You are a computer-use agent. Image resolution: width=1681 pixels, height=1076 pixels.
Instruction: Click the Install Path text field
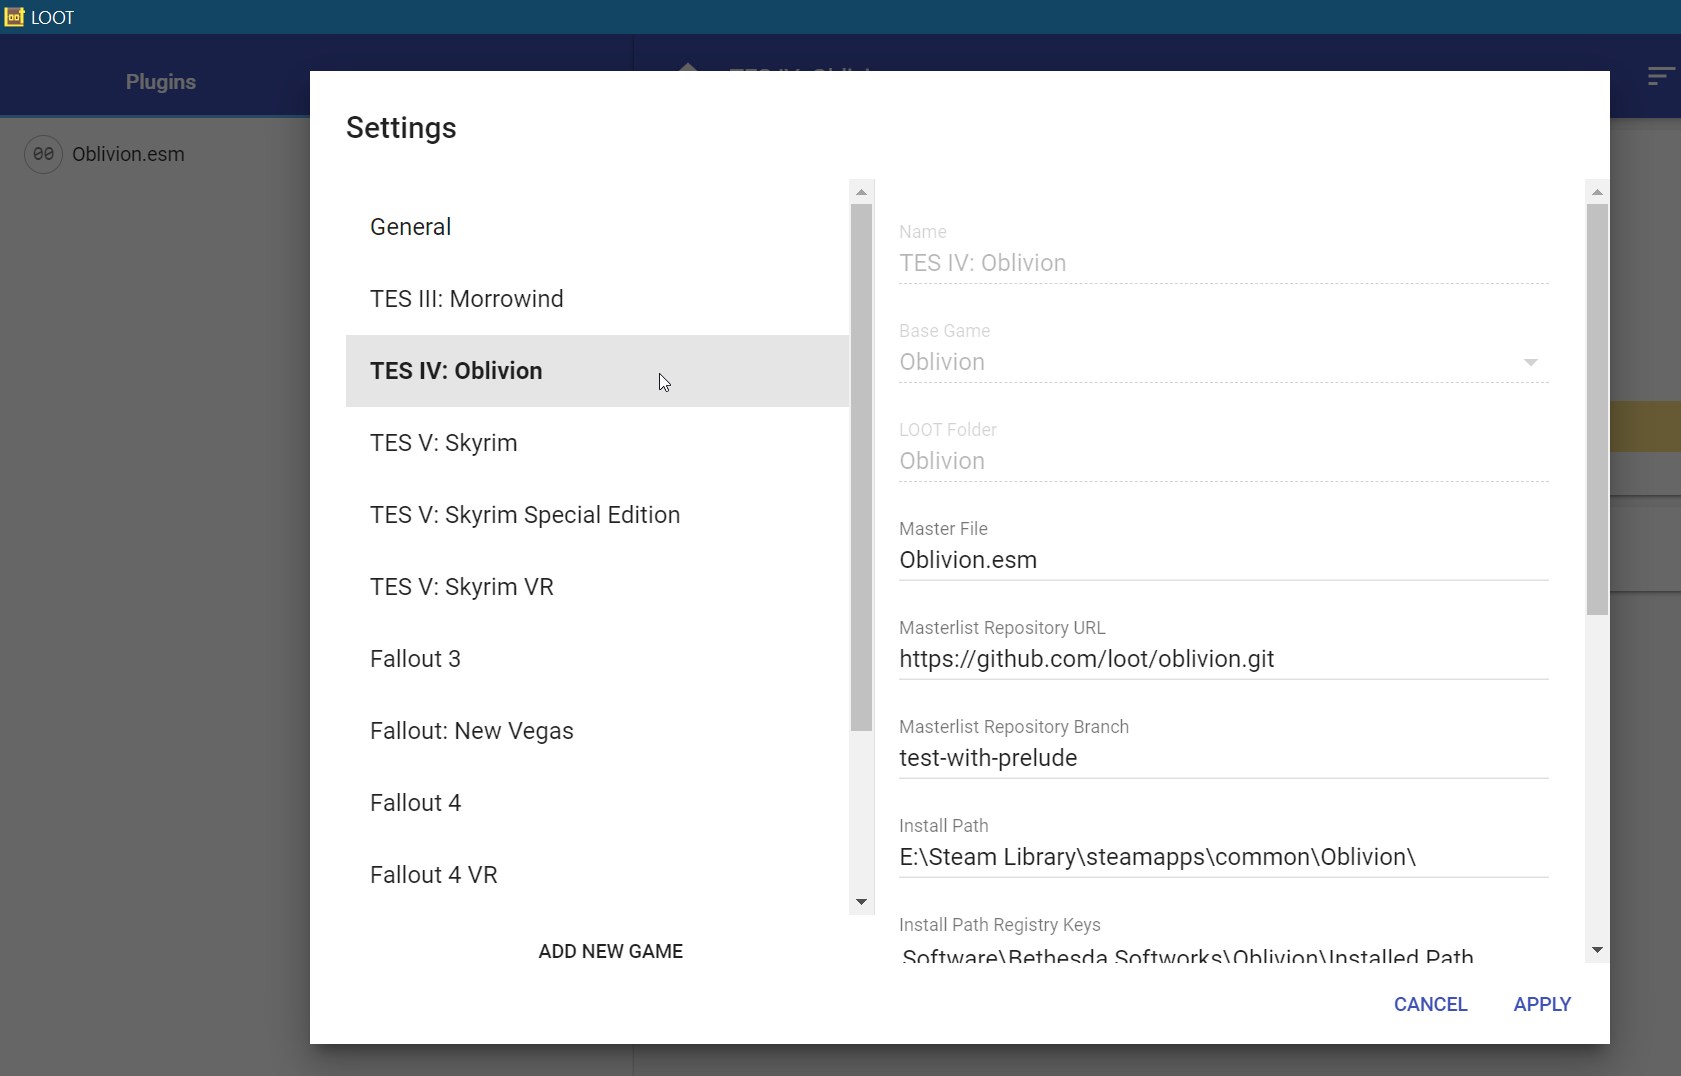pos(1150,857)
